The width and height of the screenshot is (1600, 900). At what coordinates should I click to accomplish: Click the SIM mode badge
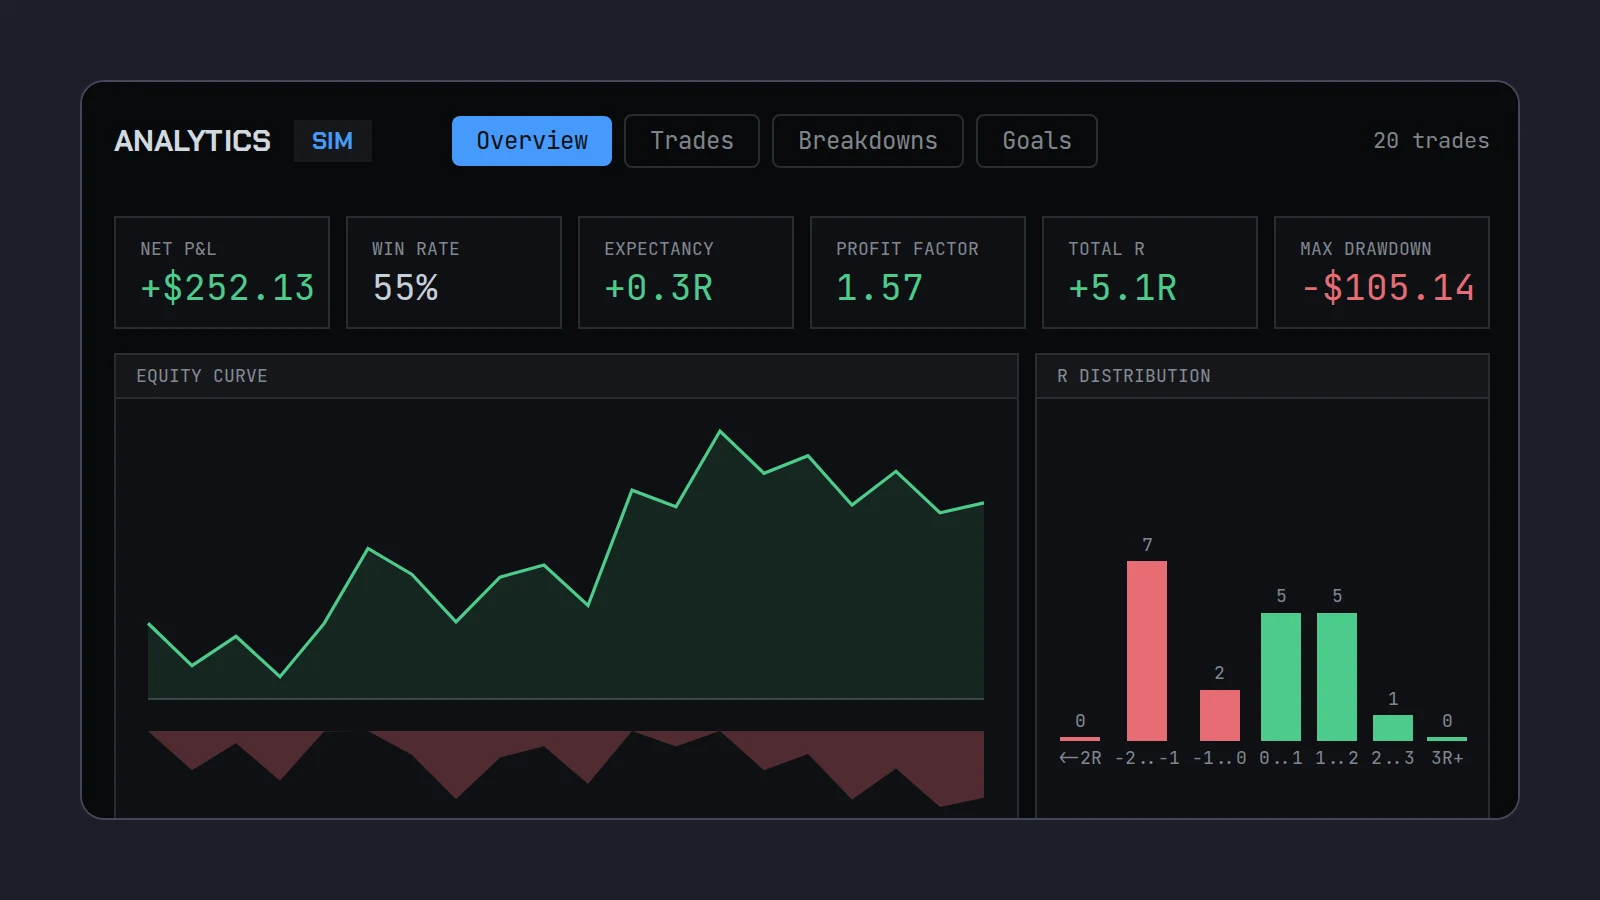[333, 141]
